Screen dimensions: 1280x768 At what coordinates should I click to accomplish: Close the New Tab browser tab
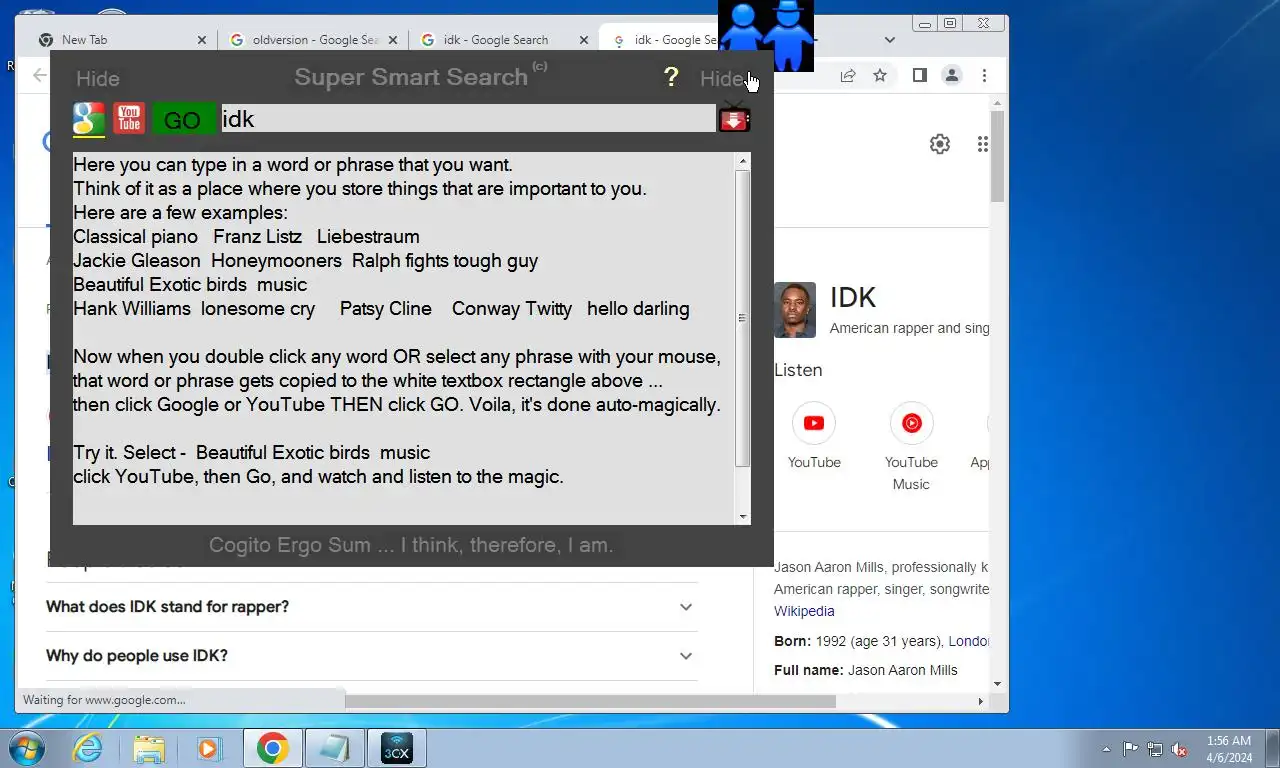click(x=202, y=40)
